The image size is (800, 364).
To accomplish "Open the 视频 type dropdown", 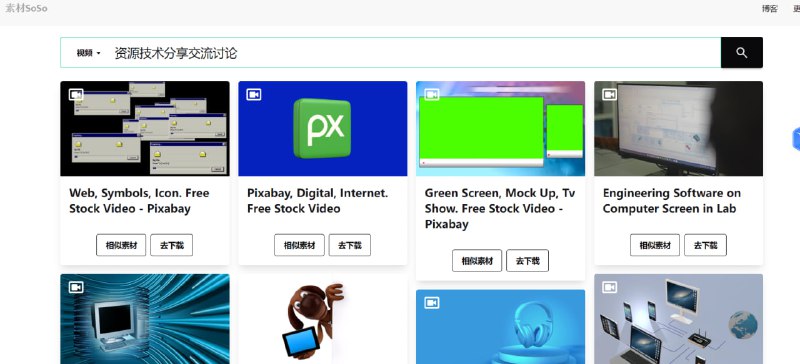I will 88,53.
